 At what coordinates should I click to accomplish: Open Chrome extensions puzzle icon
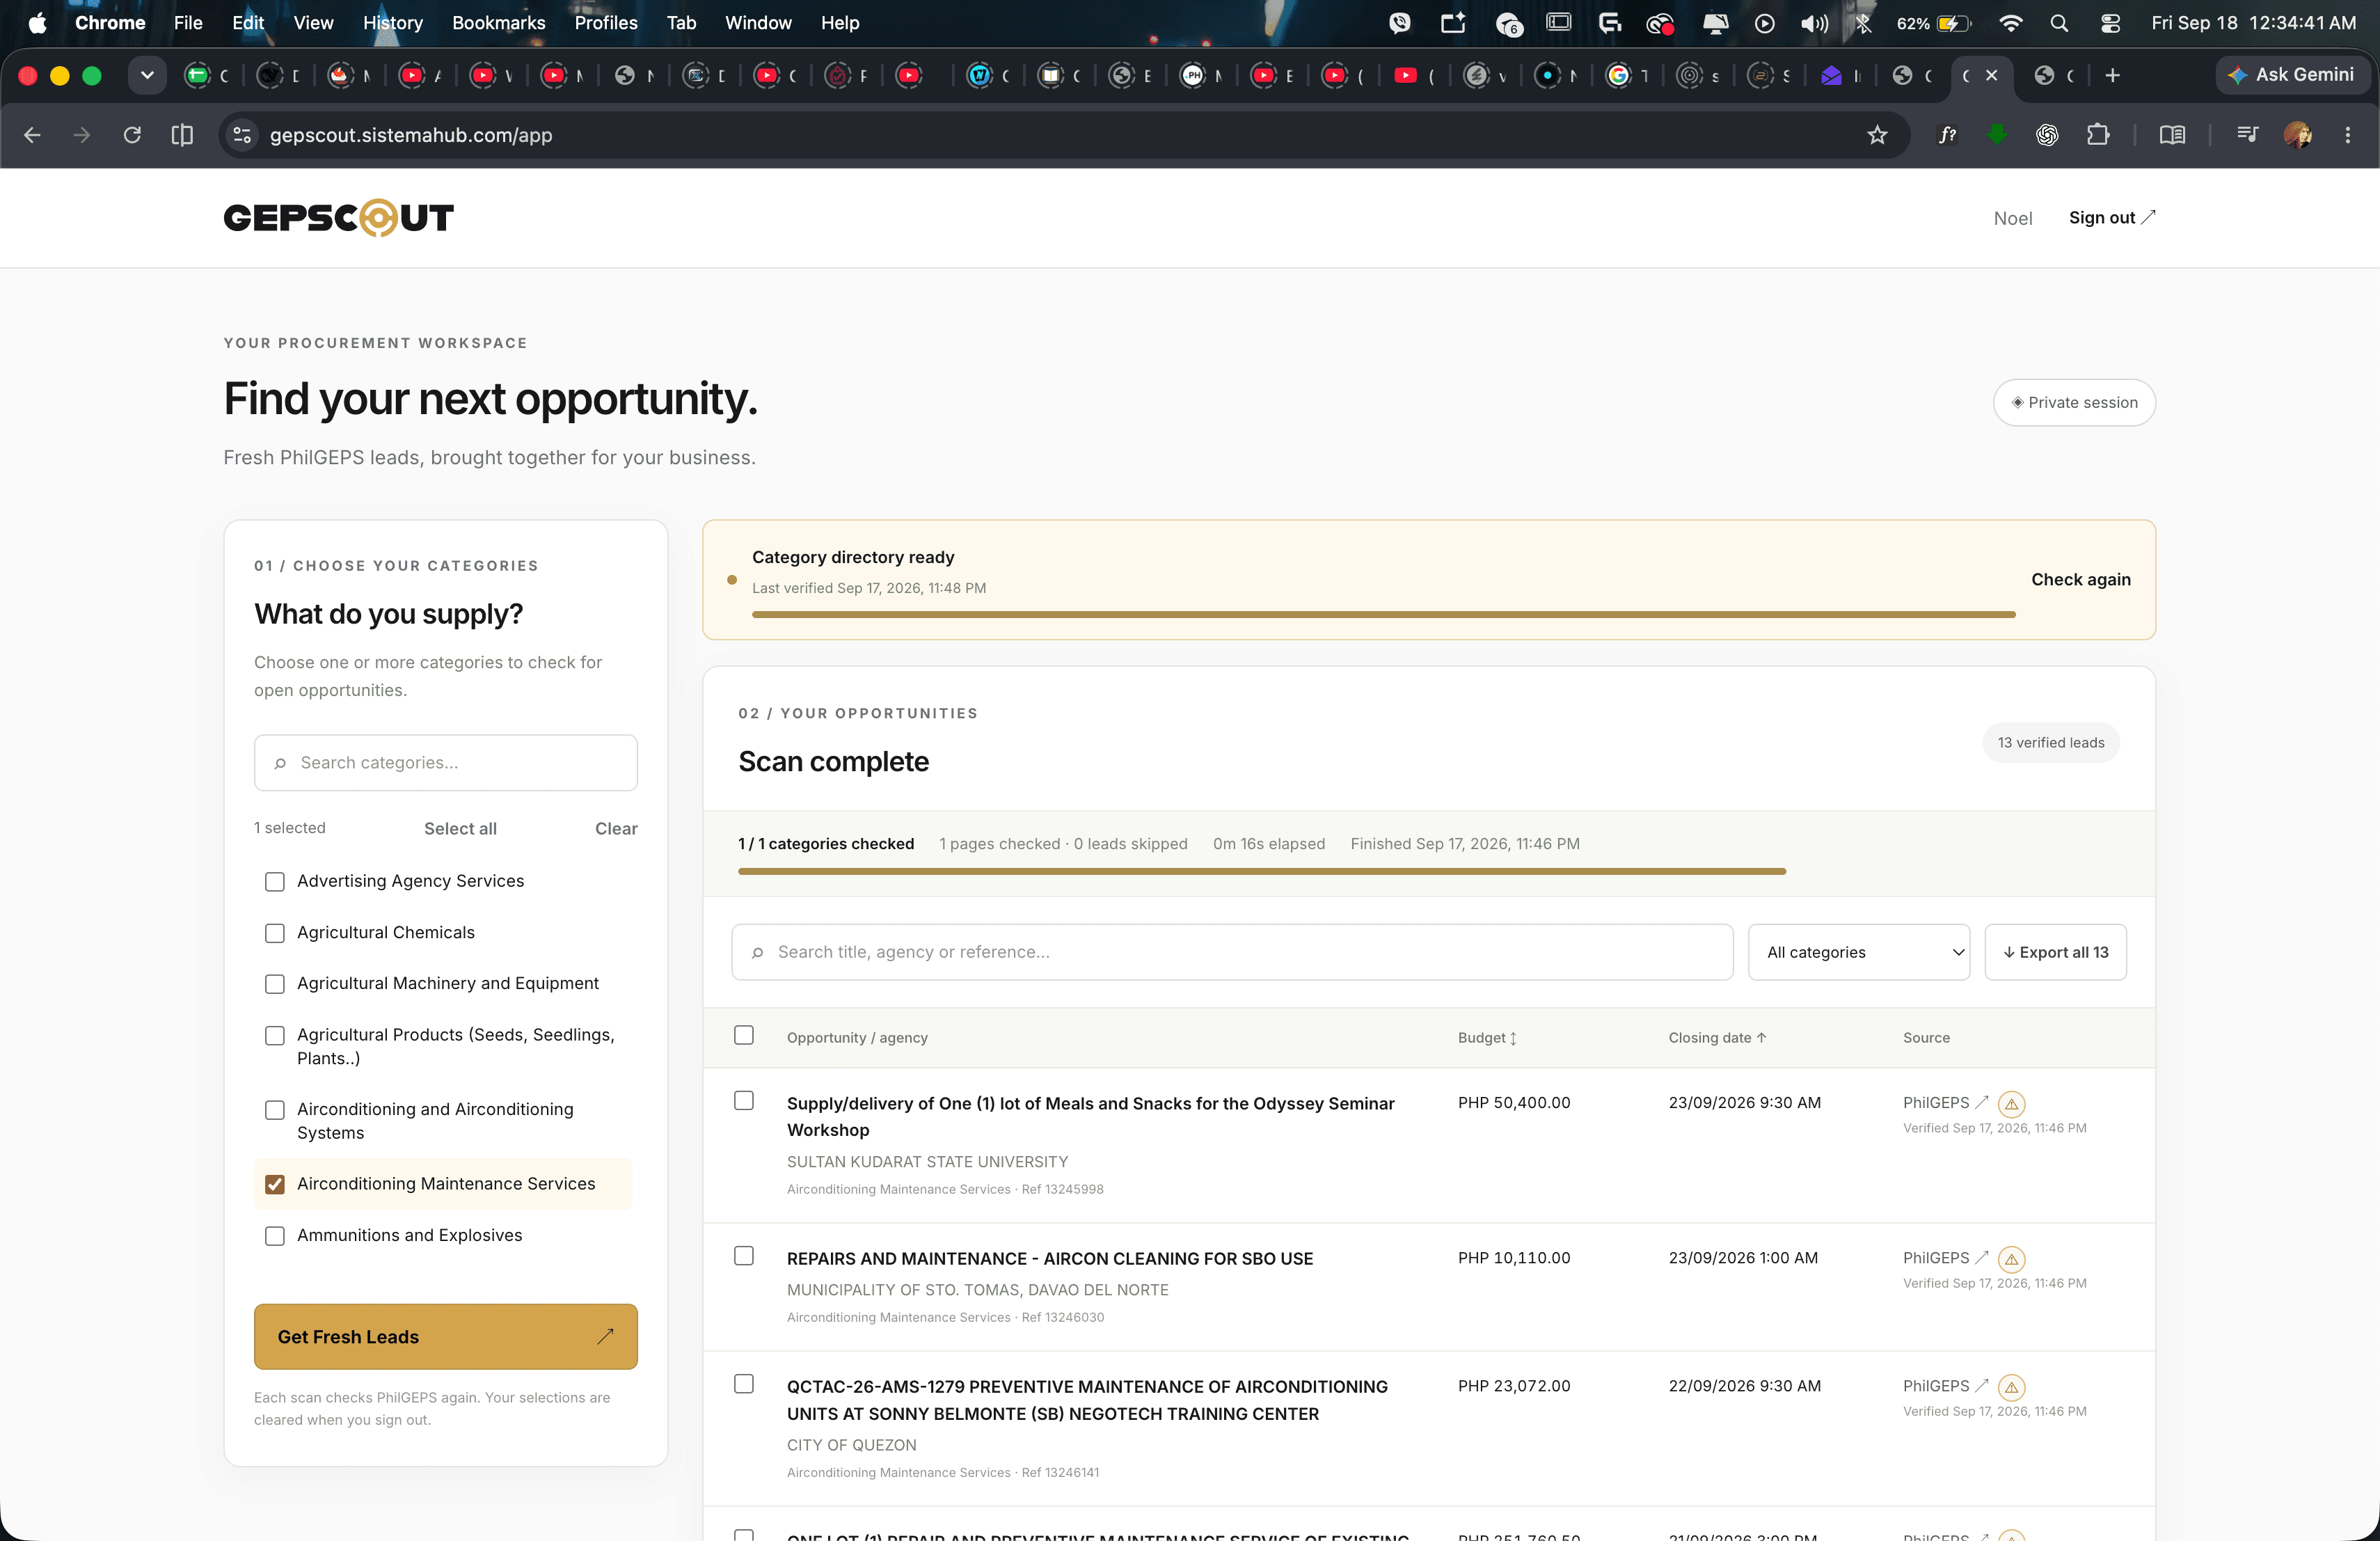click(x=2098, y=135)
